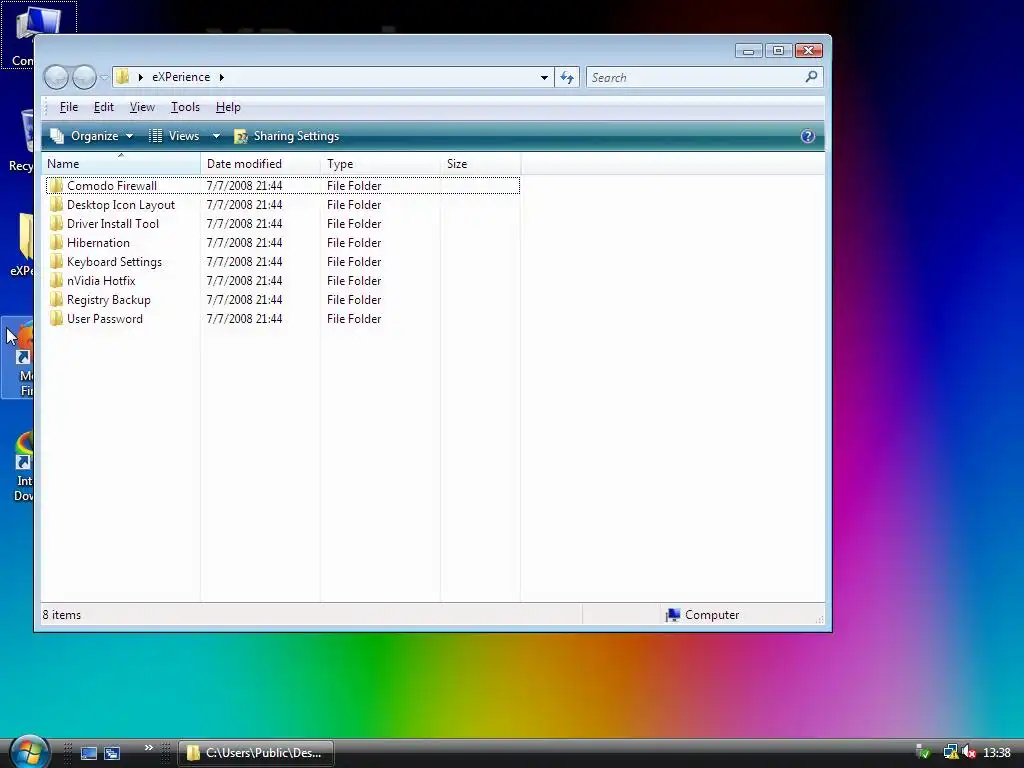Select the Keyboard Settings folder icon

[56, 261]
